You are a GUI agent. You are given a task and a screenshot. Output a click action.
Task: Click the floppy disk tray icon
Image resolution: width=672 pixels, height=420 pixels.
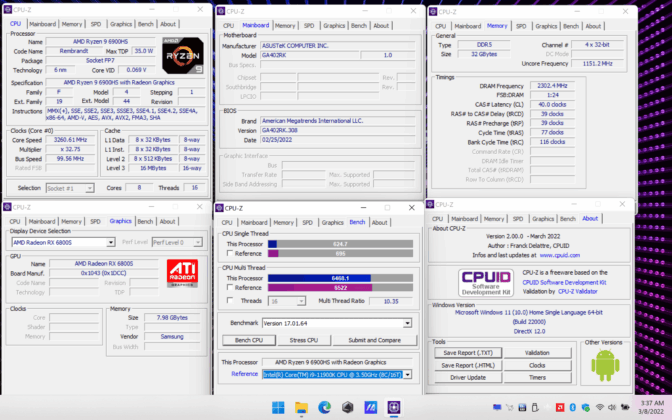click(522, 407)
